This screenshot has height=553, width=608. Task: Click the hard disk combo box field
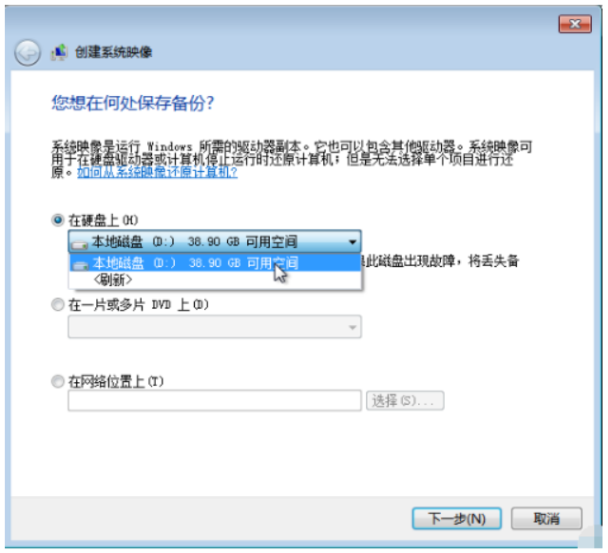pyautogui.click(x=215, y=242)
